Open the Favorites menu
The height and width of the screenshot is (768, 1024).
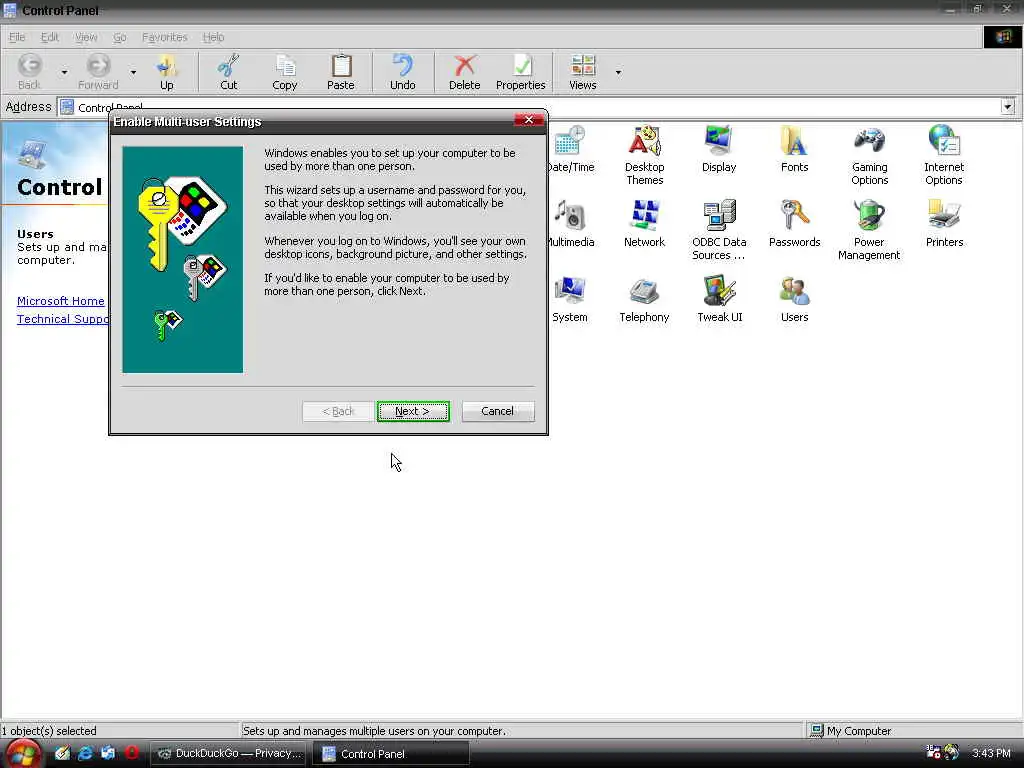point(165,37)
